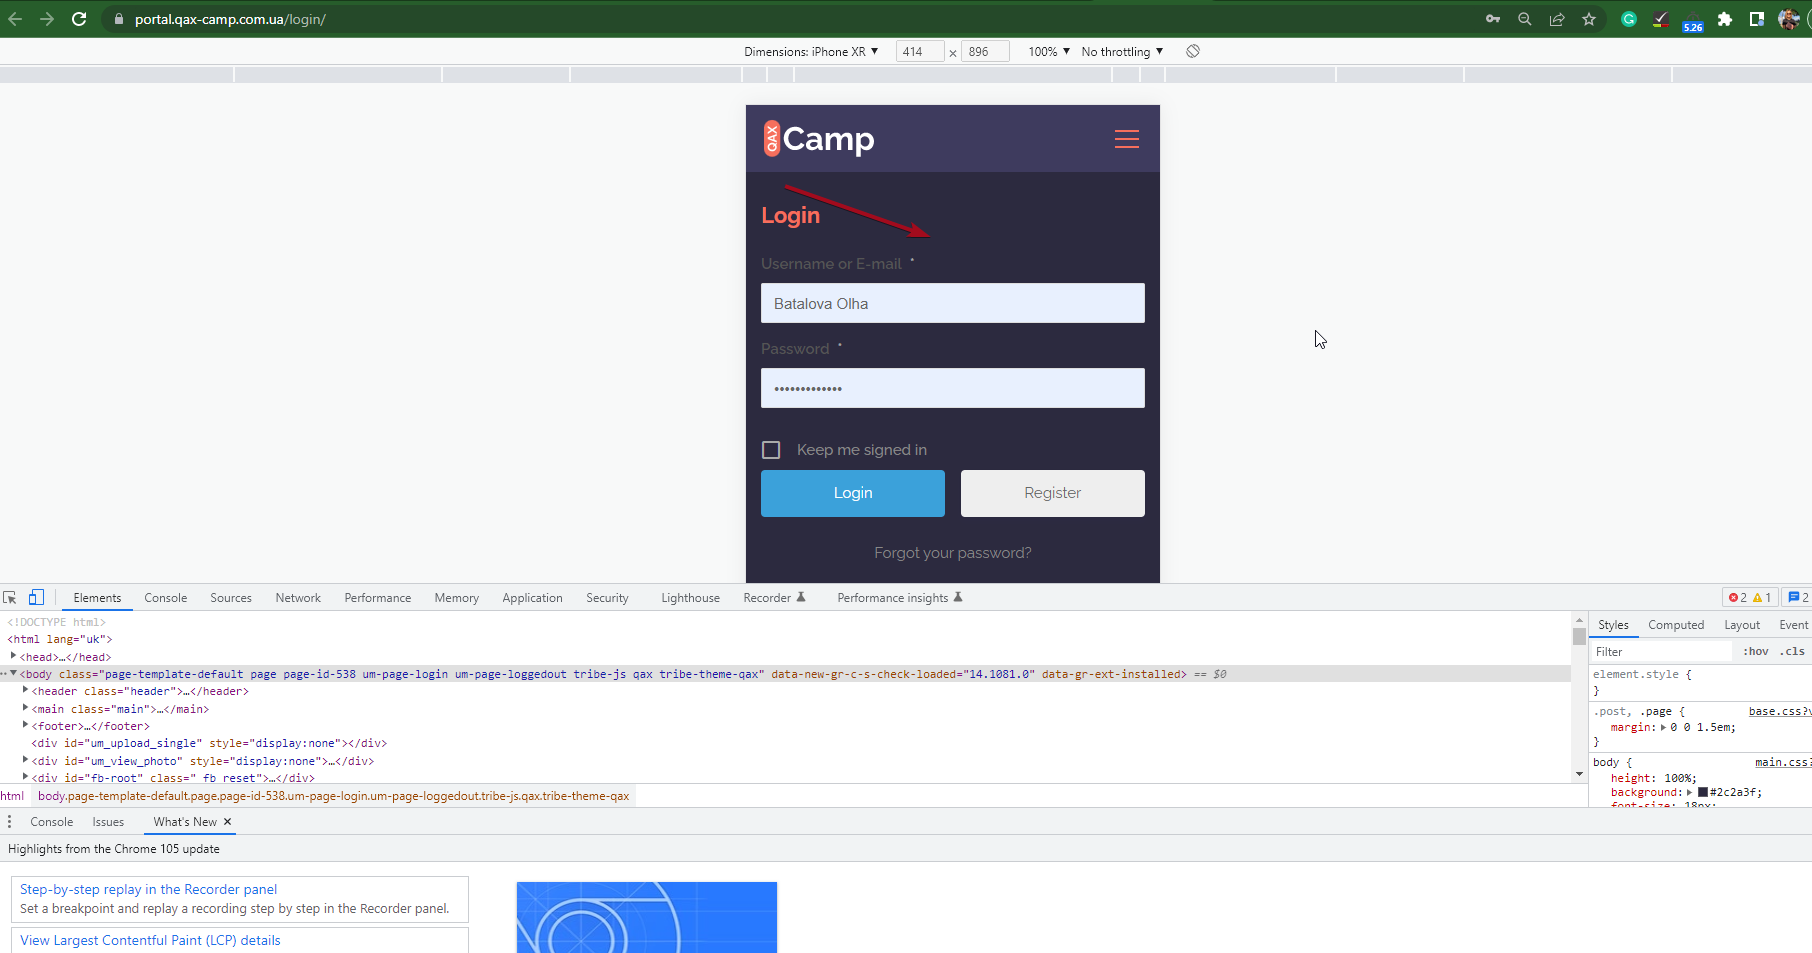Click the Todoist extension checkmark icon
1812x953 pixels.
[x=1661, y=19]
